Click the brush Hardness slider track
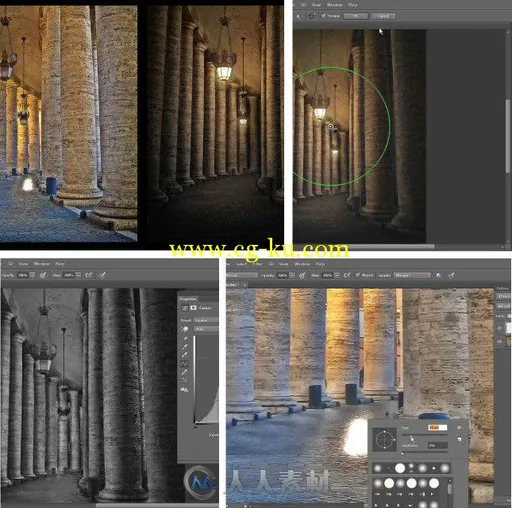 tap(425, 452)
